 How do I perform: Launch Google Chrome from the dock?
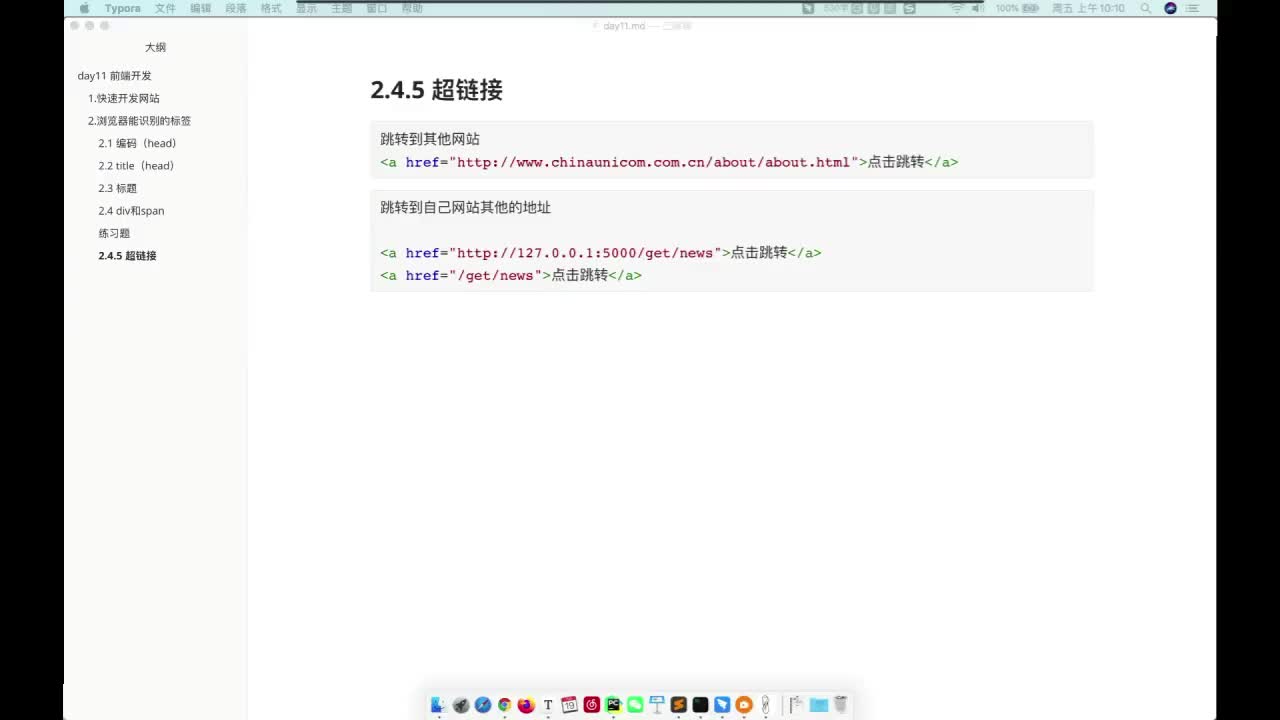coord(505,705)
